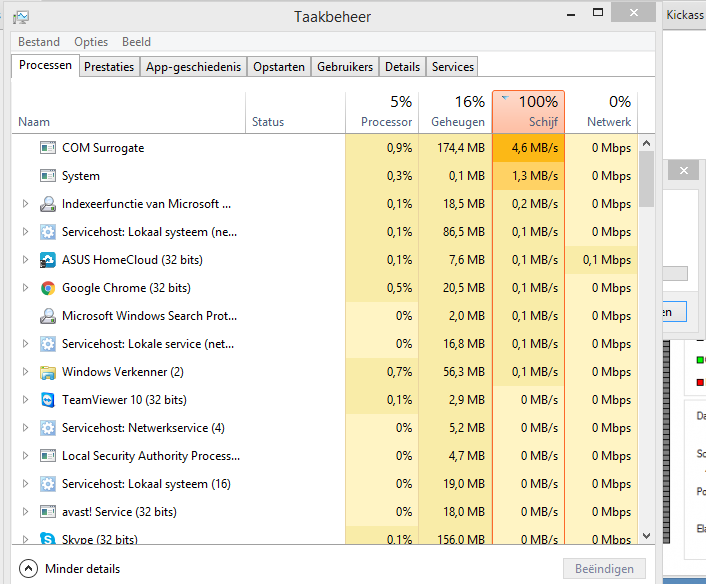Viewport: 706px width, 584px height.
Task: Open the Opties menu
Action: (x=91, y=42)
